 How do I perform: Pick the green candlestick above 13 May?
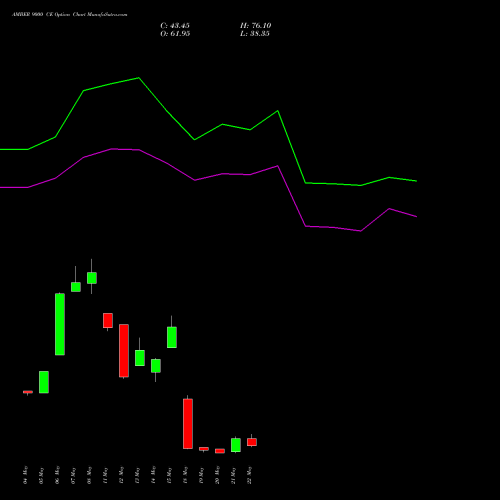pos(140,358)
